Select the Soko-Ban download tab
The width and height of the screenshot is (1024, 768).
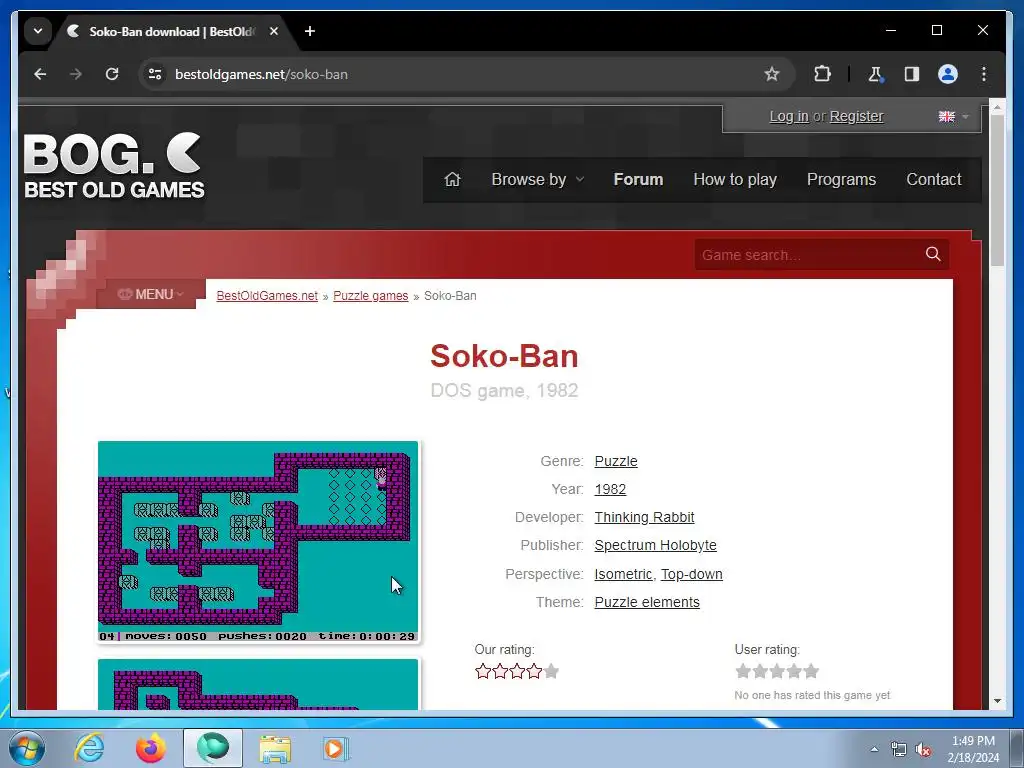(171, 31)
